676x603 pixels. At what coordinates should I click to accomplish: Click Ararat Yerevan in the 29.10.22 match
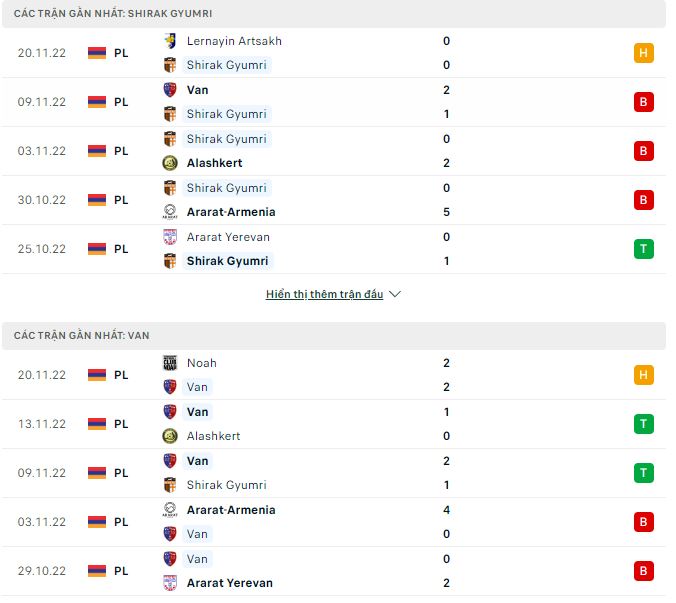(x=229, y=583)
